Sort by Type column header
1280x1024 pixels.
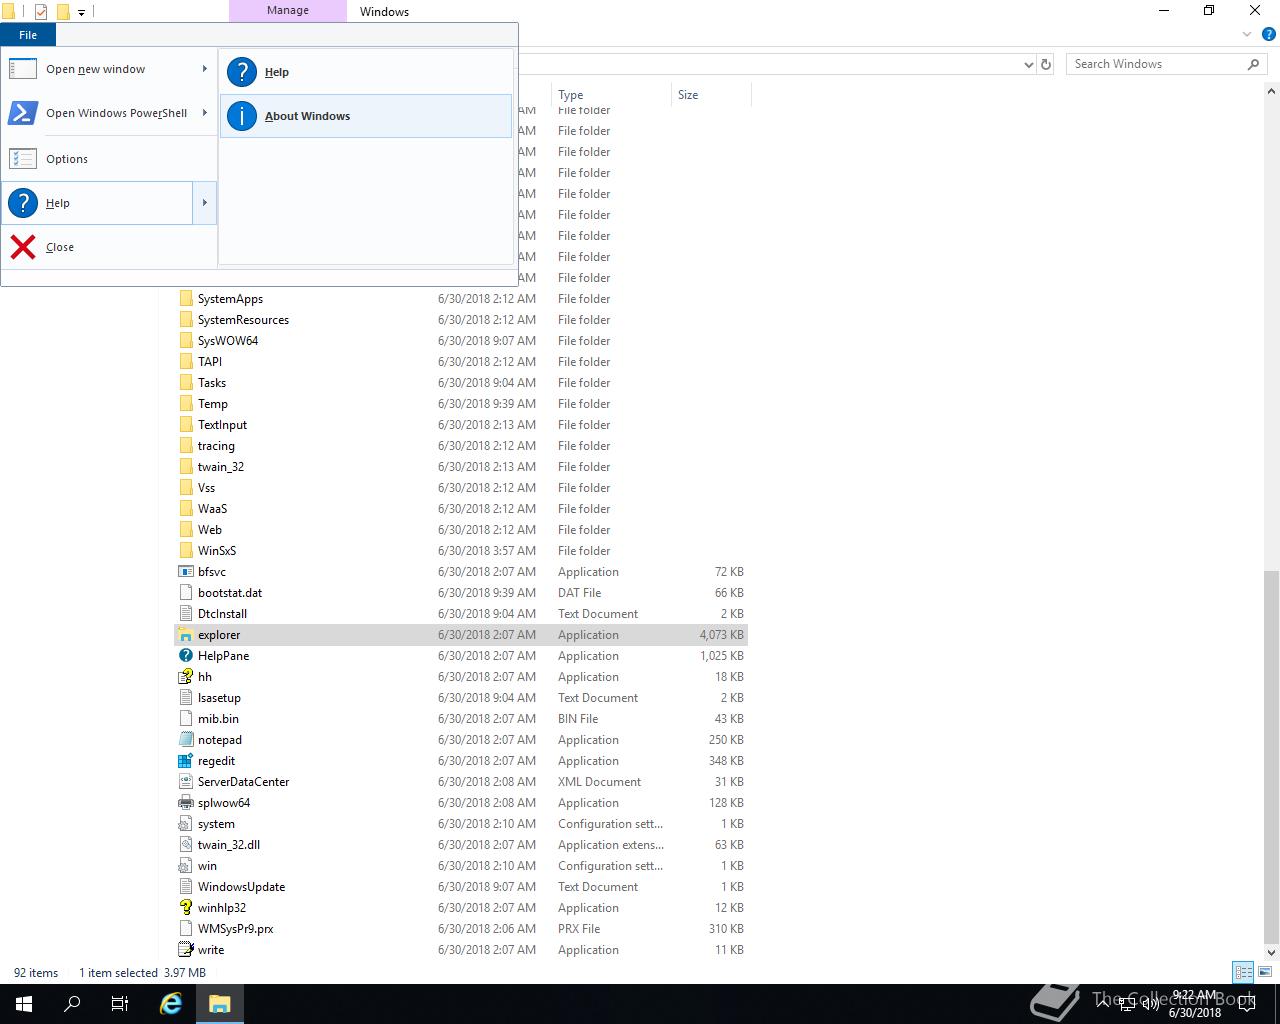(611, 95)
